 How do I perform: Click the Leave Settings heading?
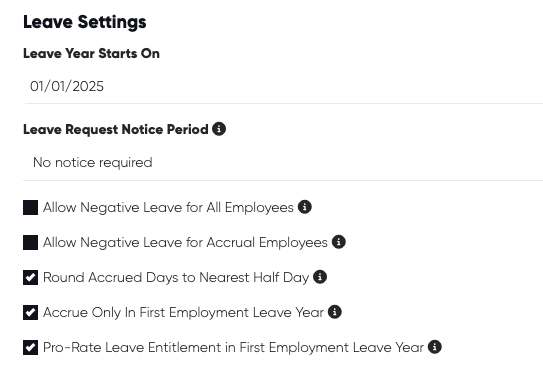tap(85, 22)
